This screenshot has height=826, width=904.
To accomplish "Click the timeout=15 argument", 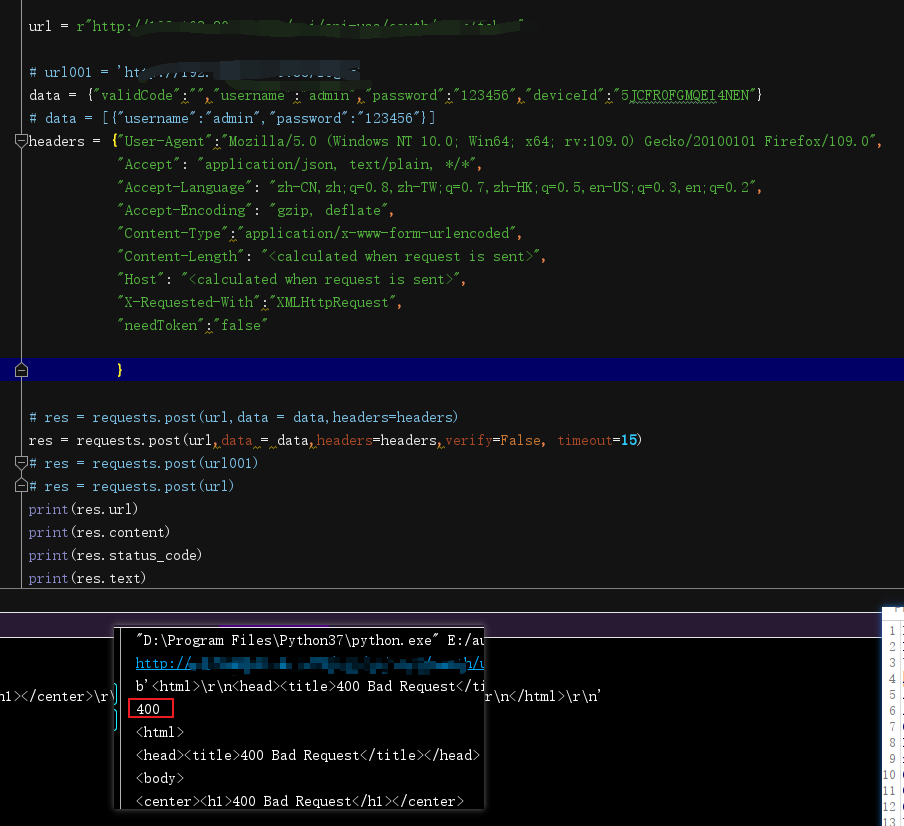I will point(597,441).
